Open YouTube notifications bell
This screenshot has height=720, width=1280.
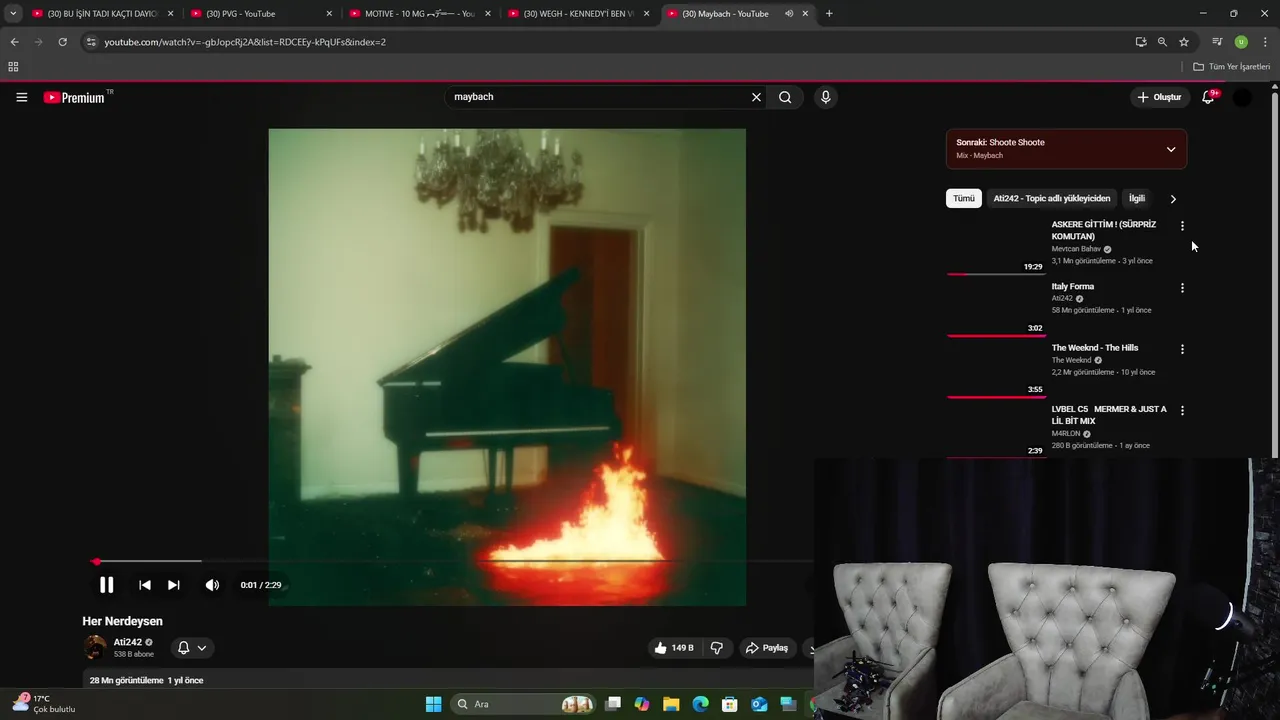[1208, 97]
